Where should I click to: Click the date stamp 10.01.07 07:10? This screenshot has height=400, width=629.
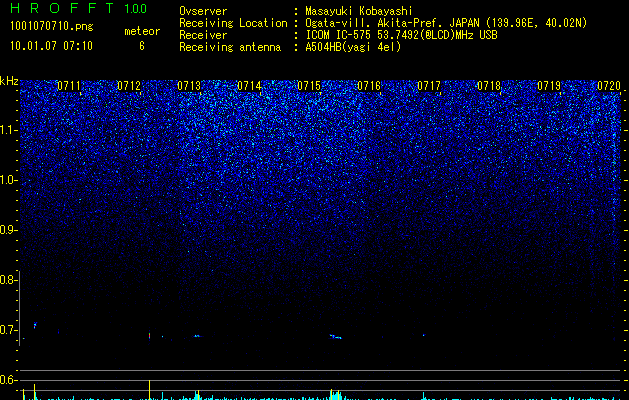point(51,46)
